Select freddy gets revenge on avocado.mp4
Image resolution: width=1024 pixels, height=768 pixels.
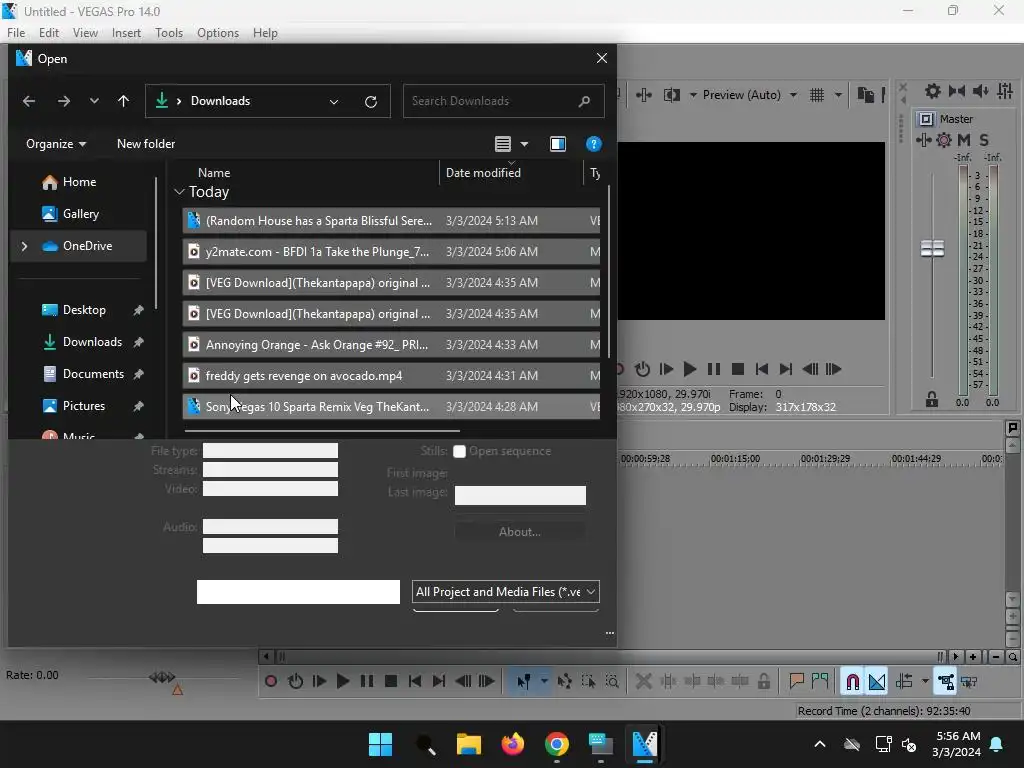[x=391, y=376]
